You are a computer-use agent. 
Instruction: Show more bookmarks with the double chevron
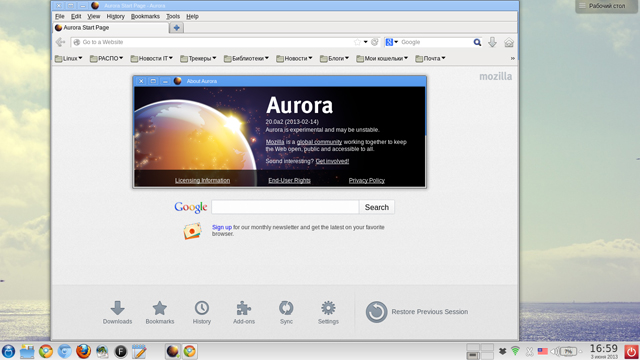(x=513, y=59)
